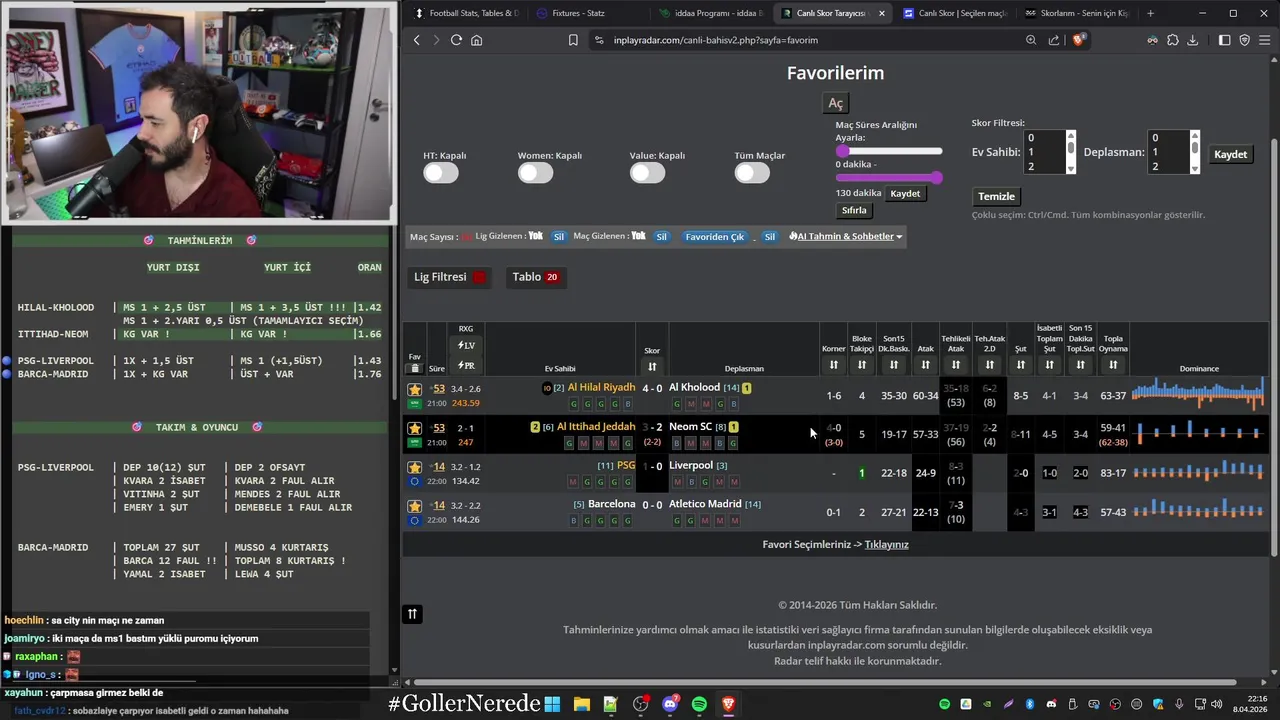Share this page icon in address bar
Image resolution: width=1280 pixels, height=720 pixels.
coord(1054,40)
